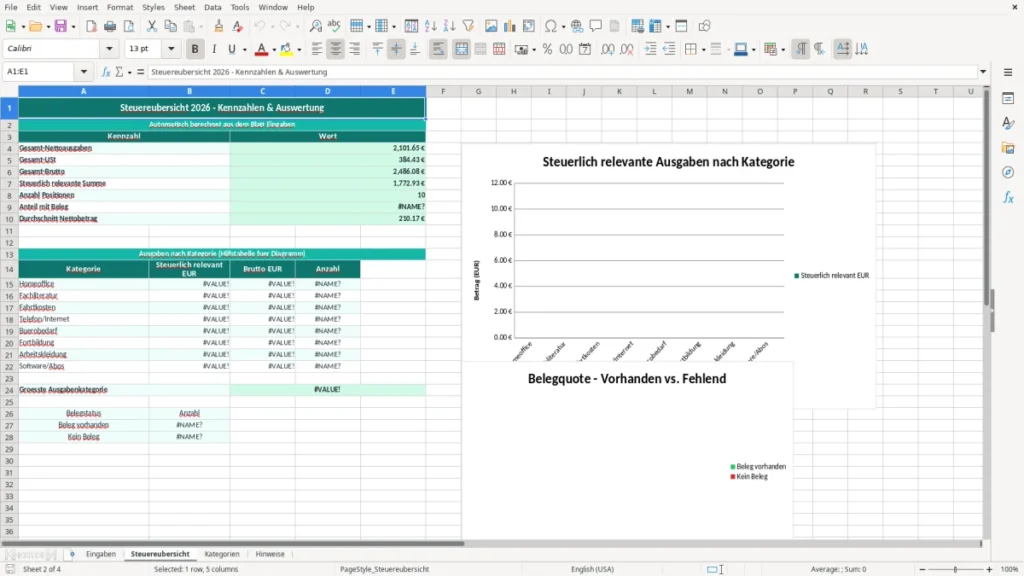1024x576 pixels.
Task: Click the zoom out minus button
Action: 922,569
